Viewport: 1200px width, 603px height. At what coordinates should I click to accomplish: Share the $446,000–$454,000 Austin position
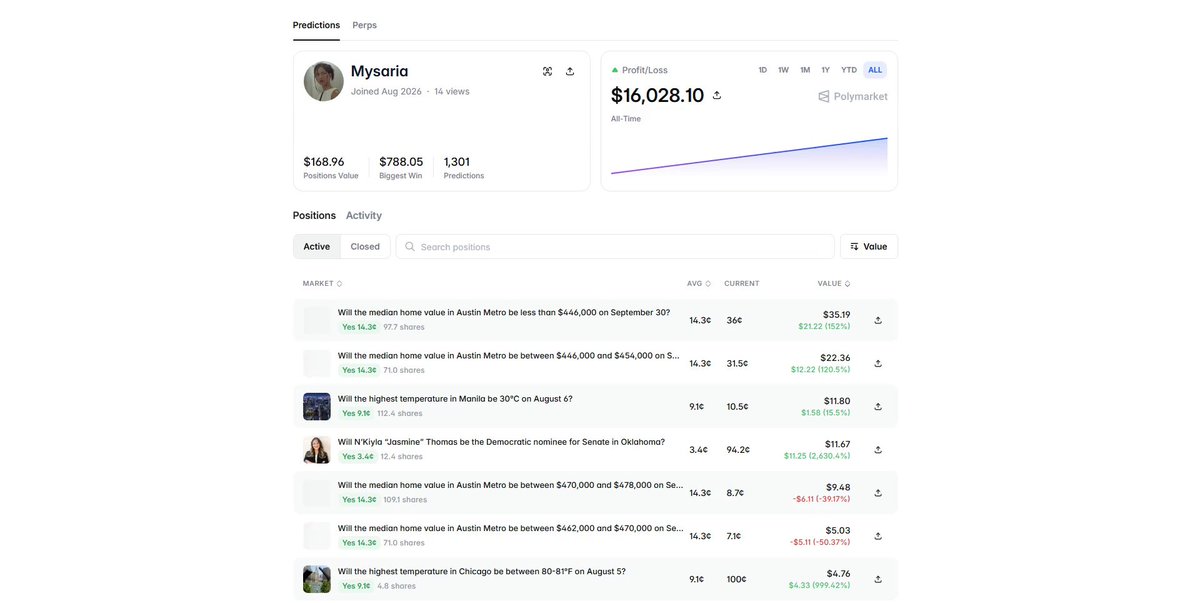point(878,363)
